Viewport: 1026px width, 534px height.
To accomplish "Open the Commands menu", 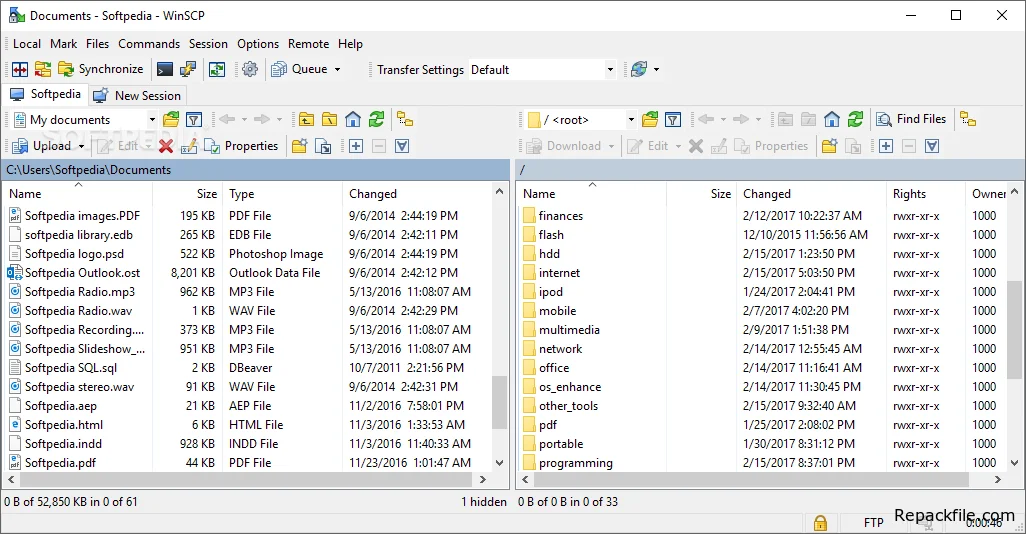I will point(149,44).
